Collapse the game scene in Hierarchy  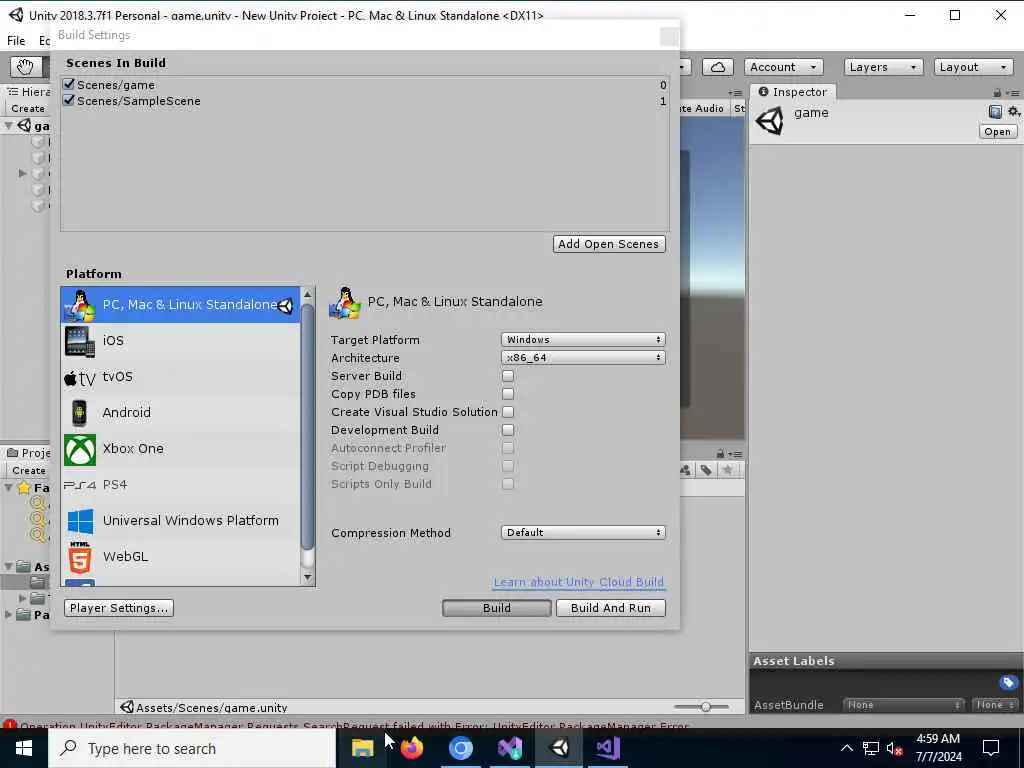[x=8, y=125]
